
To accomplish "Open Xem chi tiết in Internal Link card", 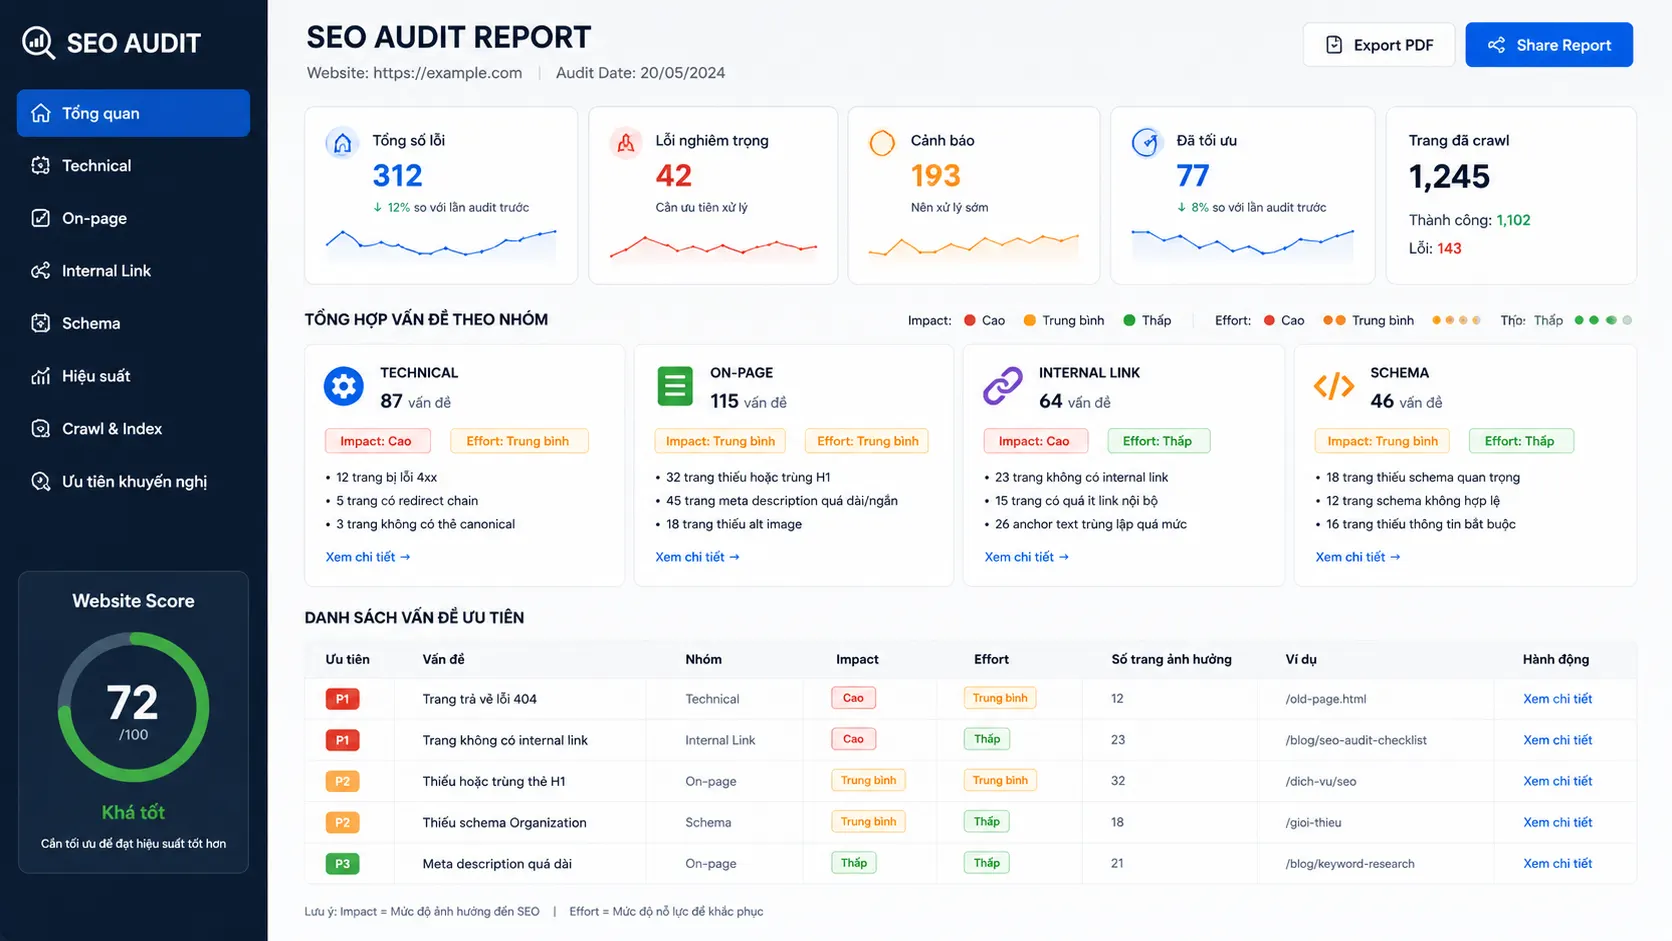I will coord(1027,557).
